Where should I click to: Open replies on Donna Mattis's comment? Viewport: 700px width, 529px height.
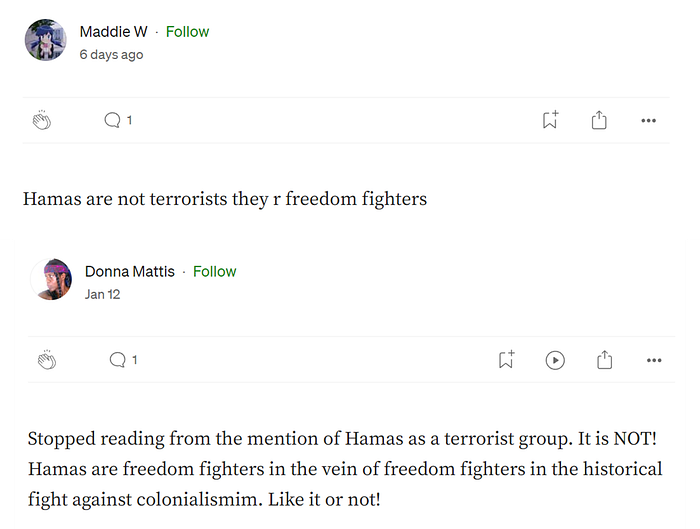123,360
